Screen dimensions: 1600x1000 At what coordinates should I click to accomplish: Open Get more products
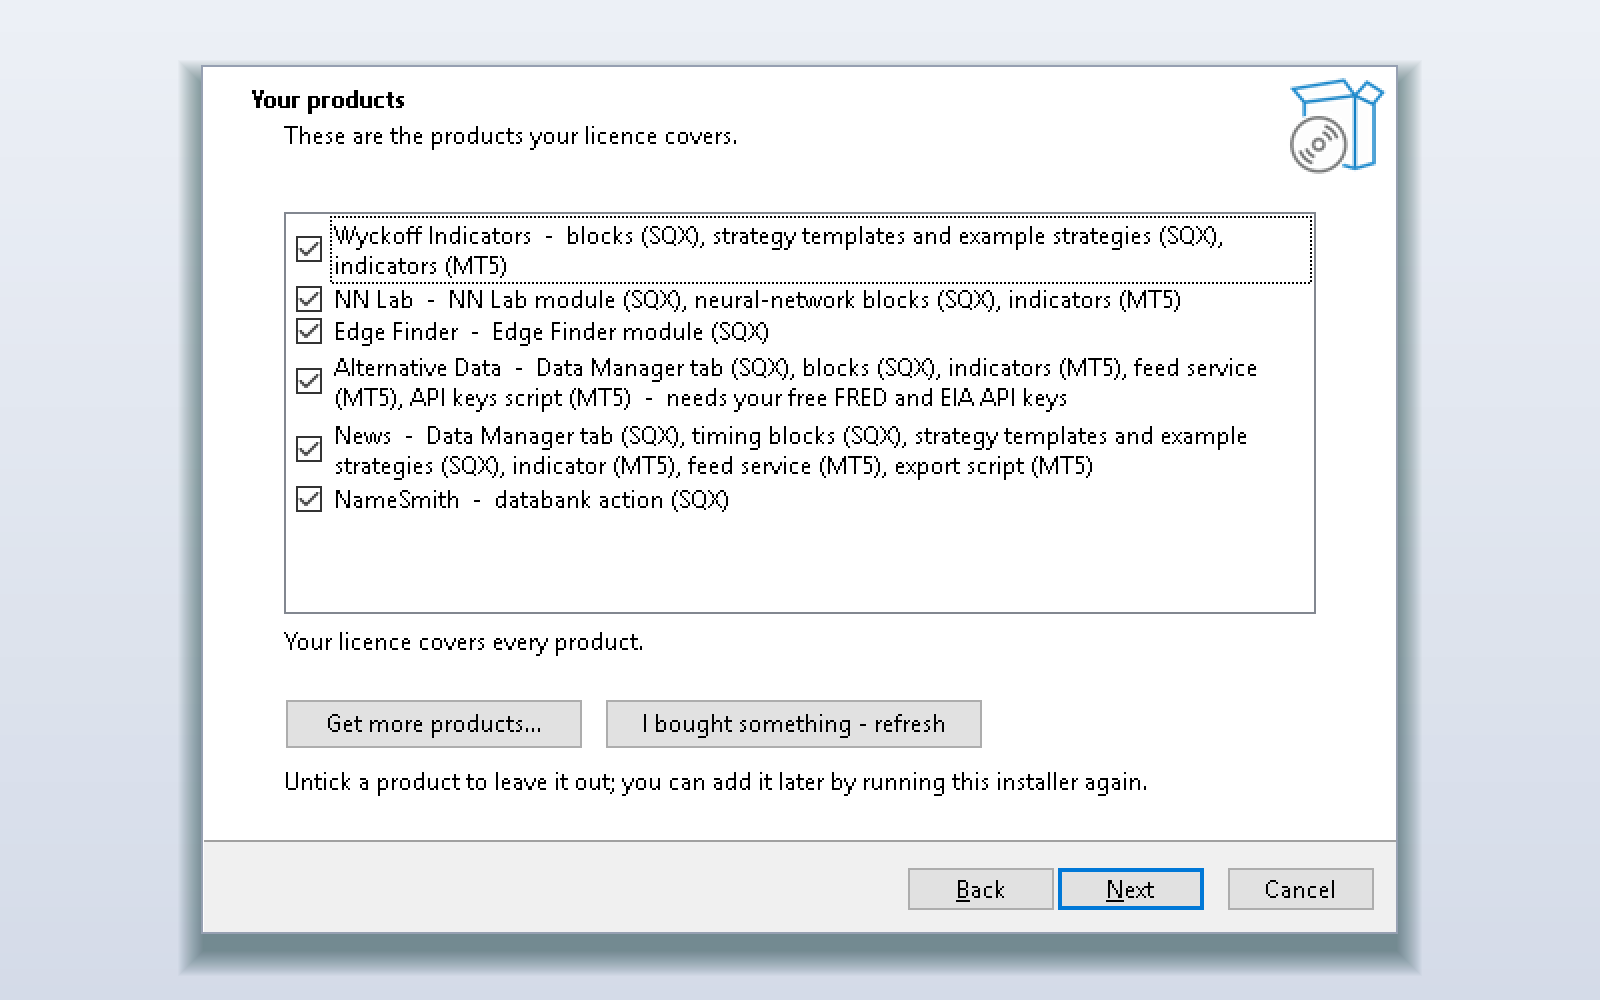434,724
